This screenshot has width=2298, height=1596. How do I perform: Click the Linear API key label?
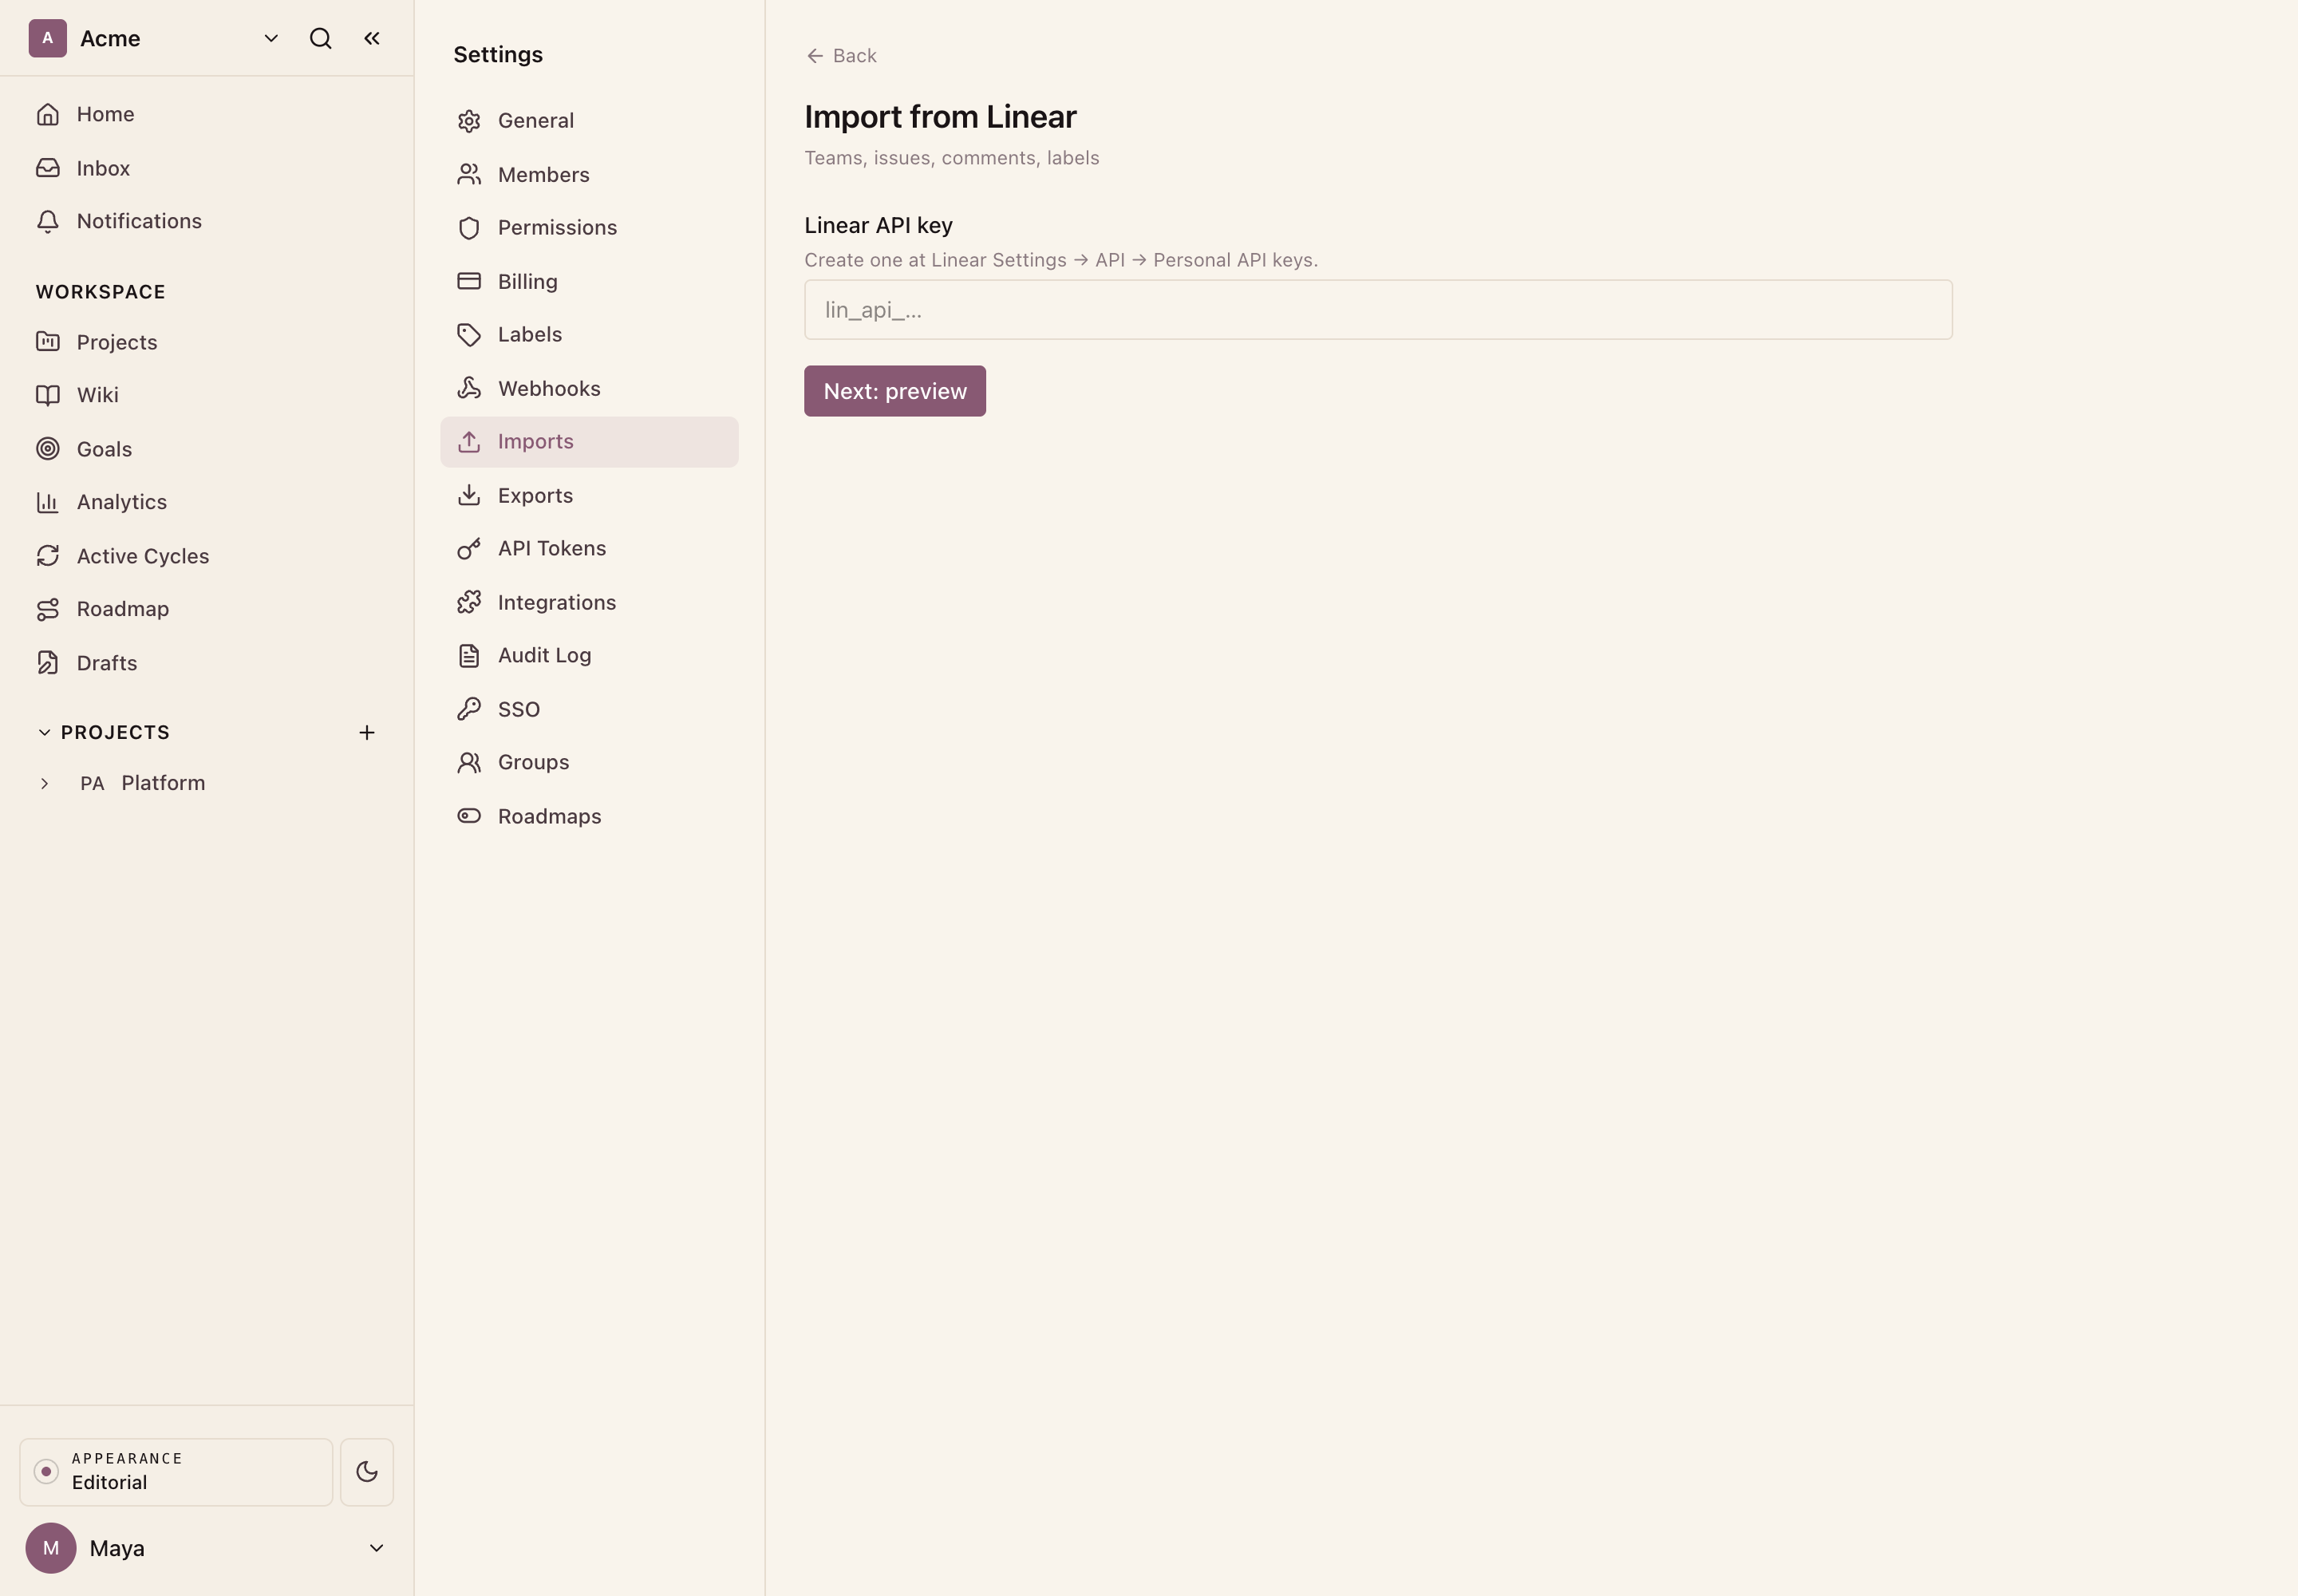(x=878, y=225)
